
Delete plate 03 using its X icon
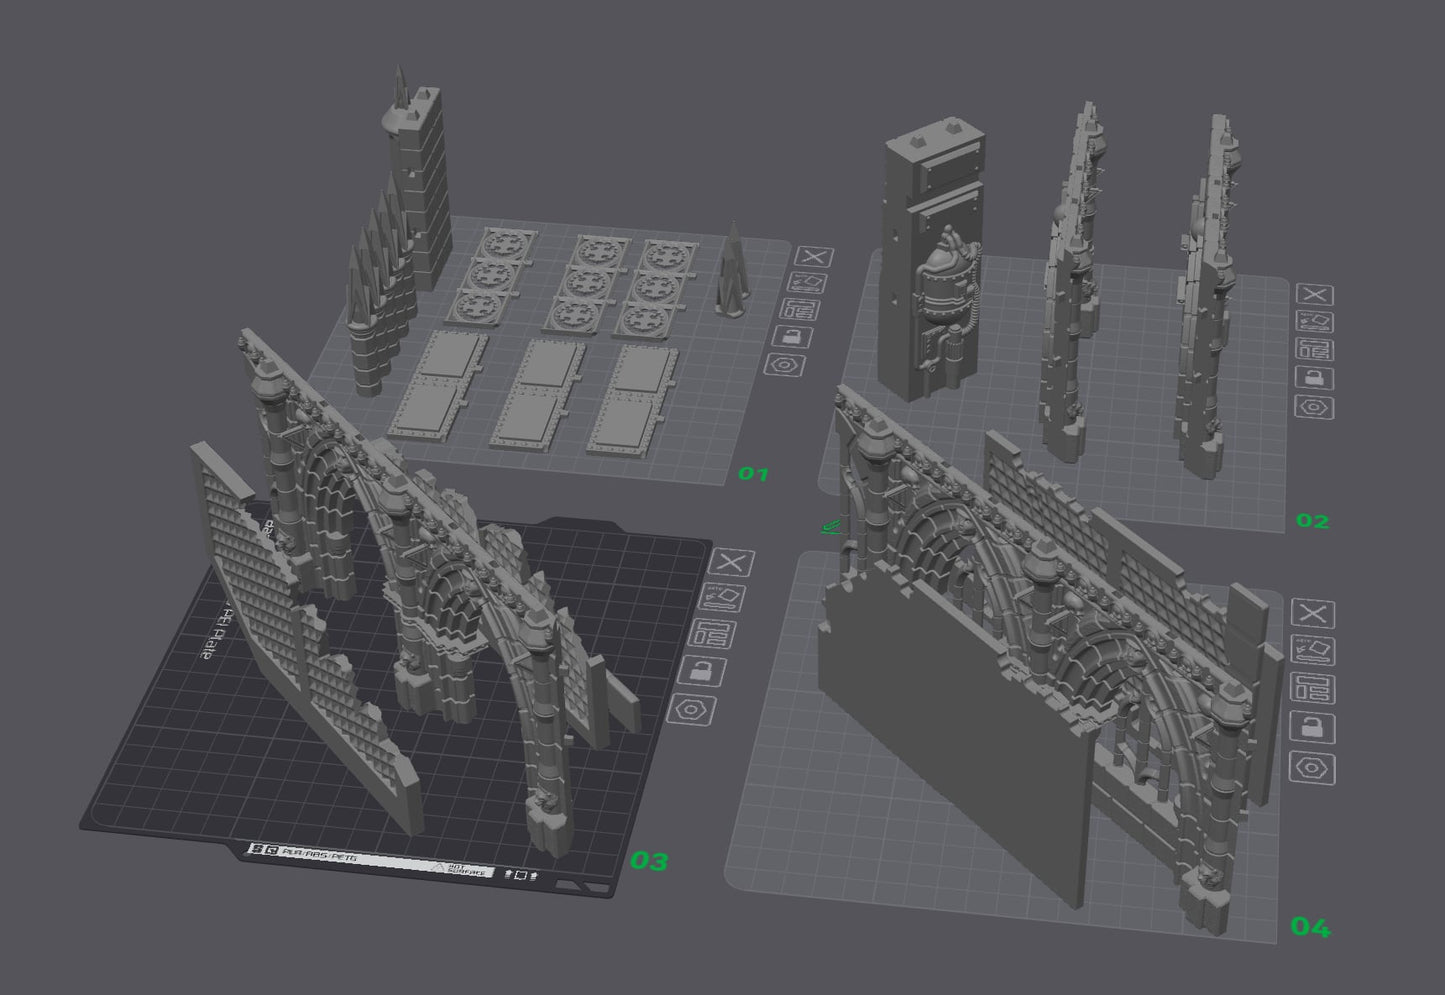coord(731,562)
